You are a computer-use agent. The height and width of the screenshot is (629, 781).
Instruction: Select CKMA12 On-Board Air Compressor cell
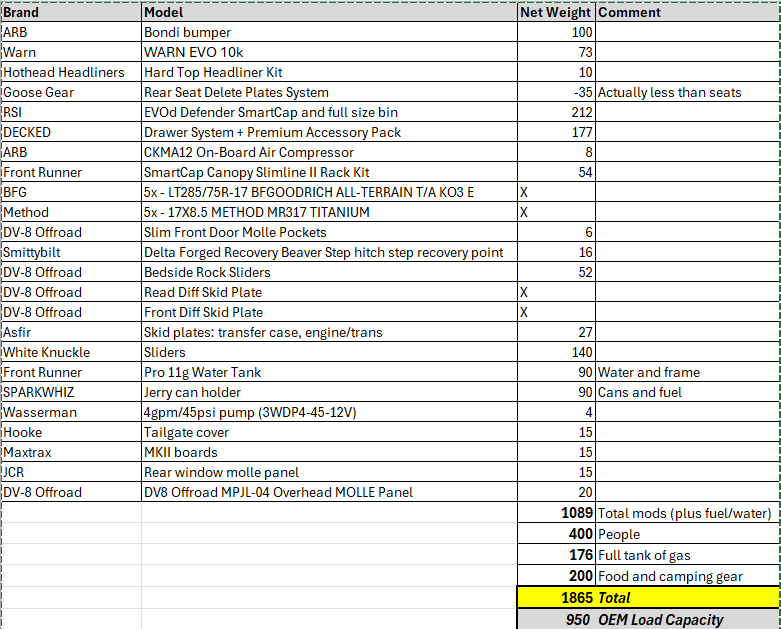[x=329, y=152]
